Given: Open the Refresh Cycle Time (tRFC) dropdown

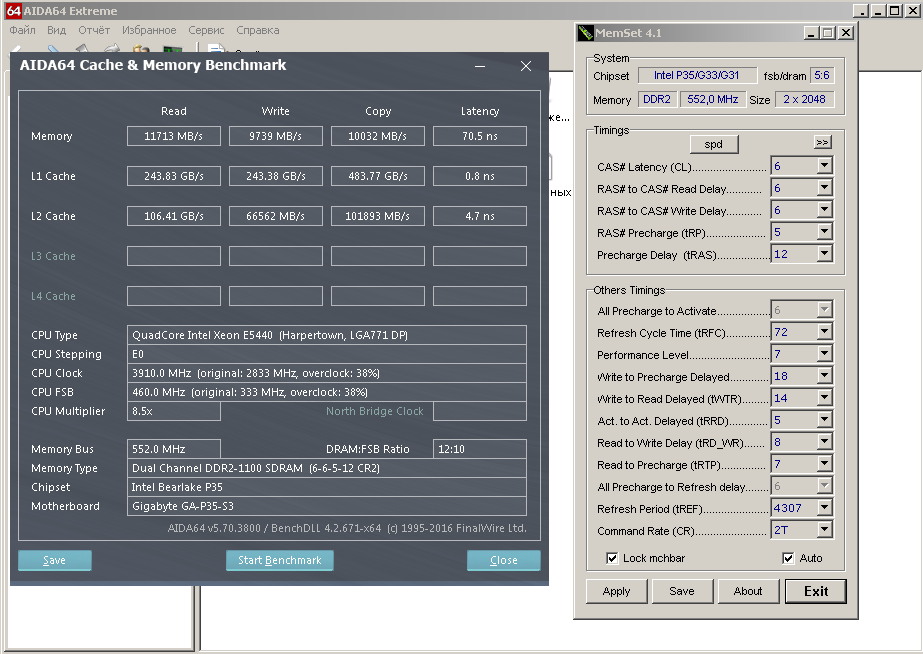Looking at the screenshot, I should point(824,332).
